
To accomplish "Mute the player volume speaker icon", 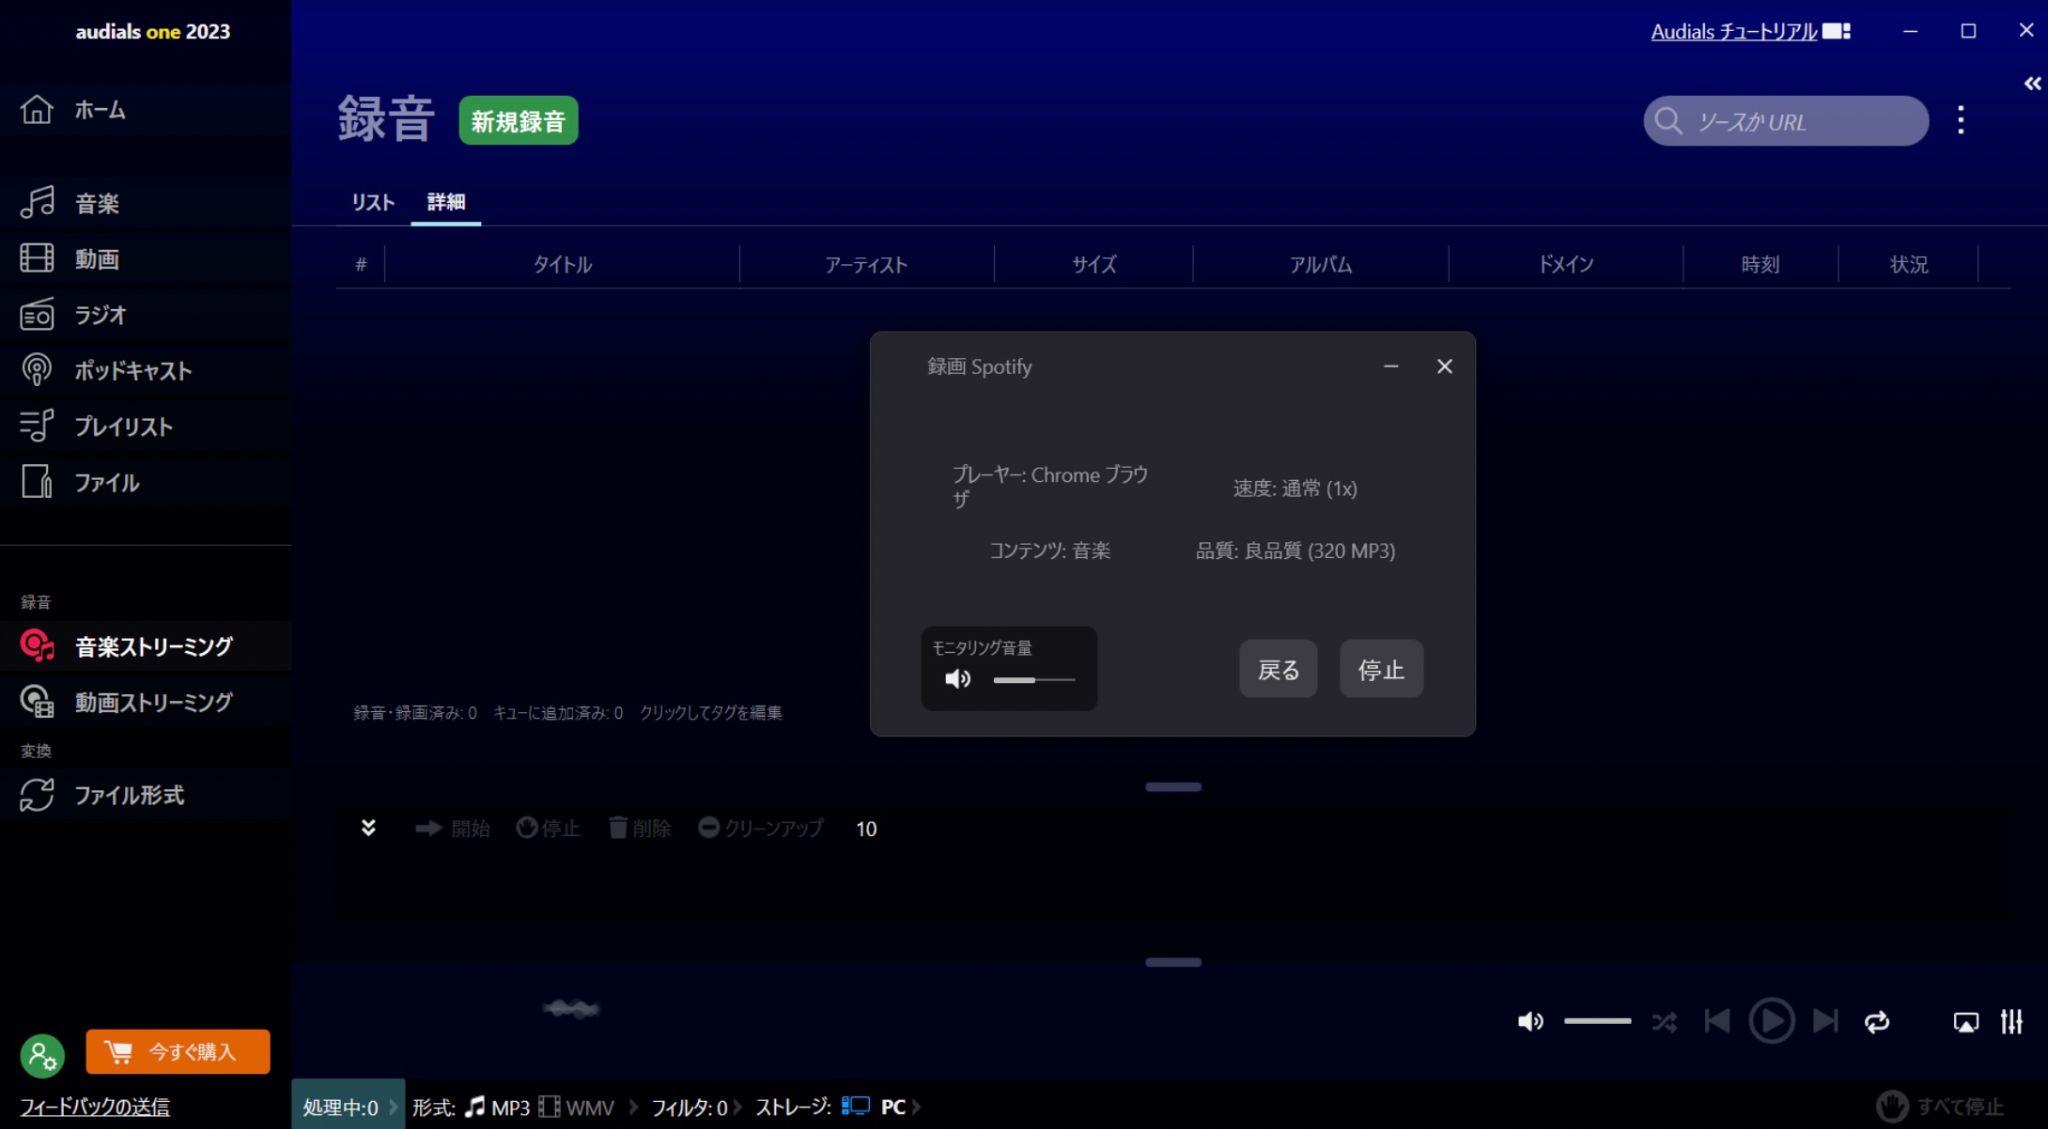I will (1530, 1022).
